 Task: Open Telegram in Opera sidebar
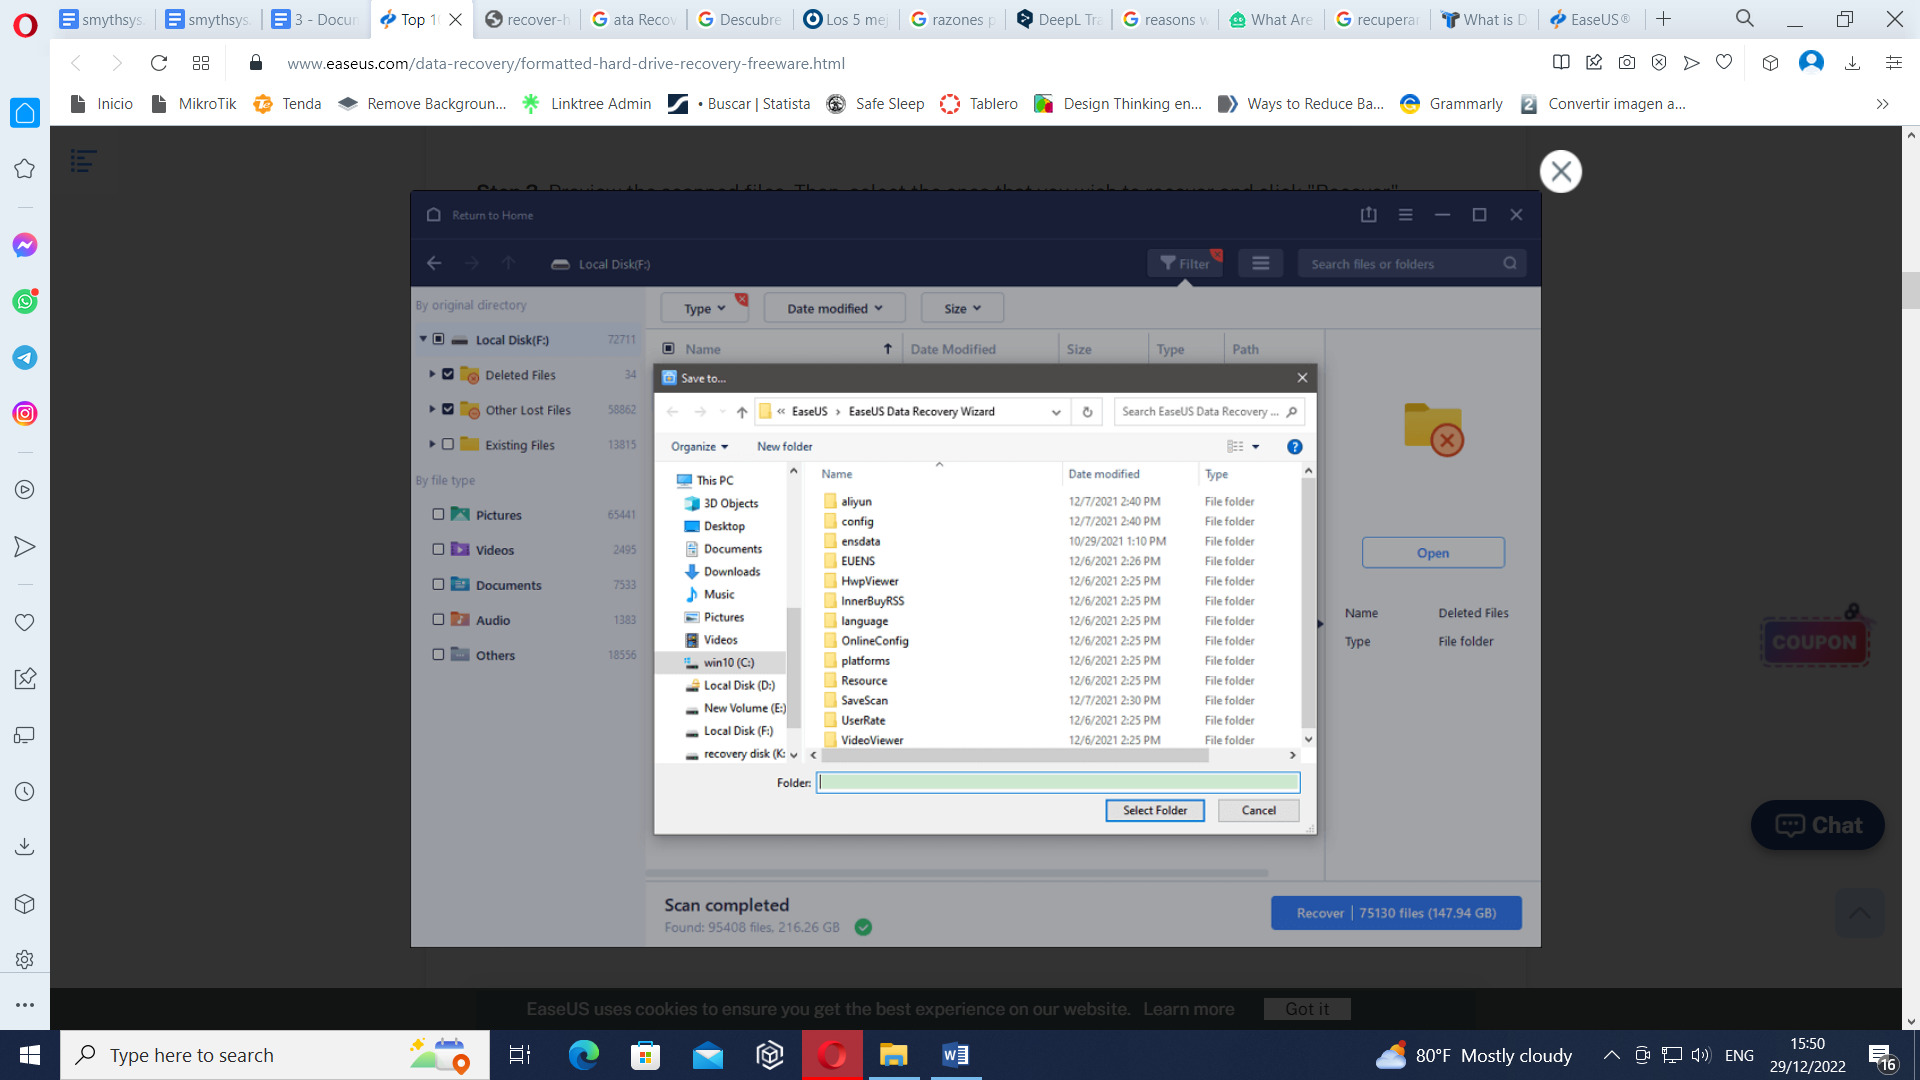click(x=25, y=357)
